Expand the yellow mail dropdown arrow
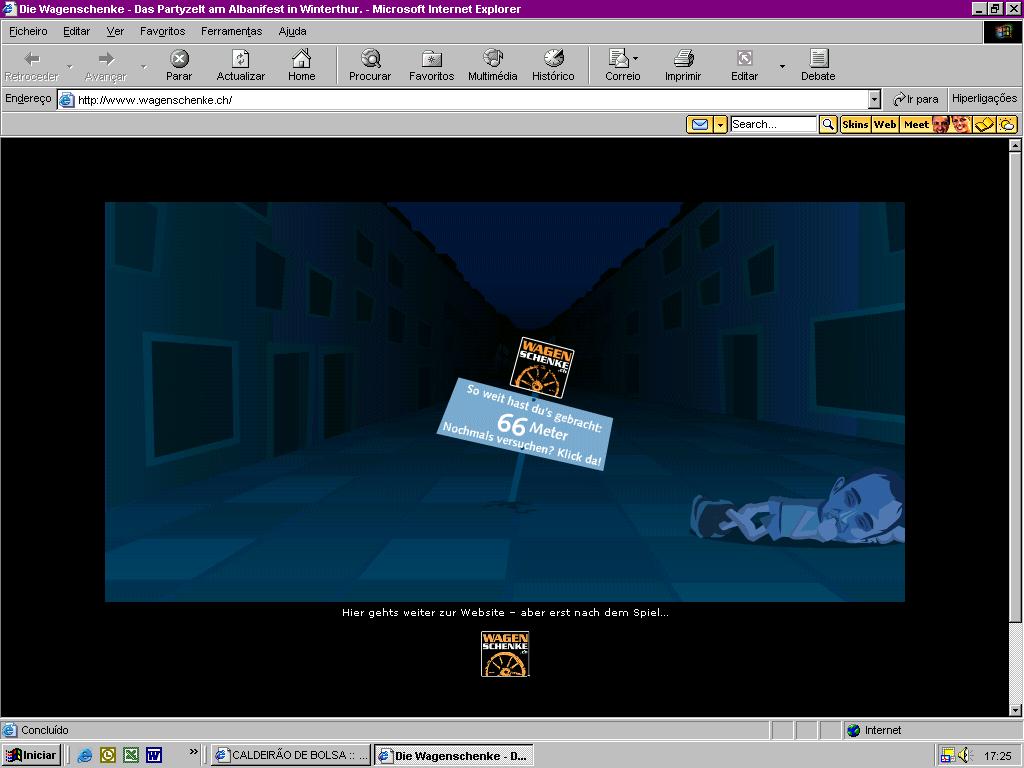 (720, 124)
